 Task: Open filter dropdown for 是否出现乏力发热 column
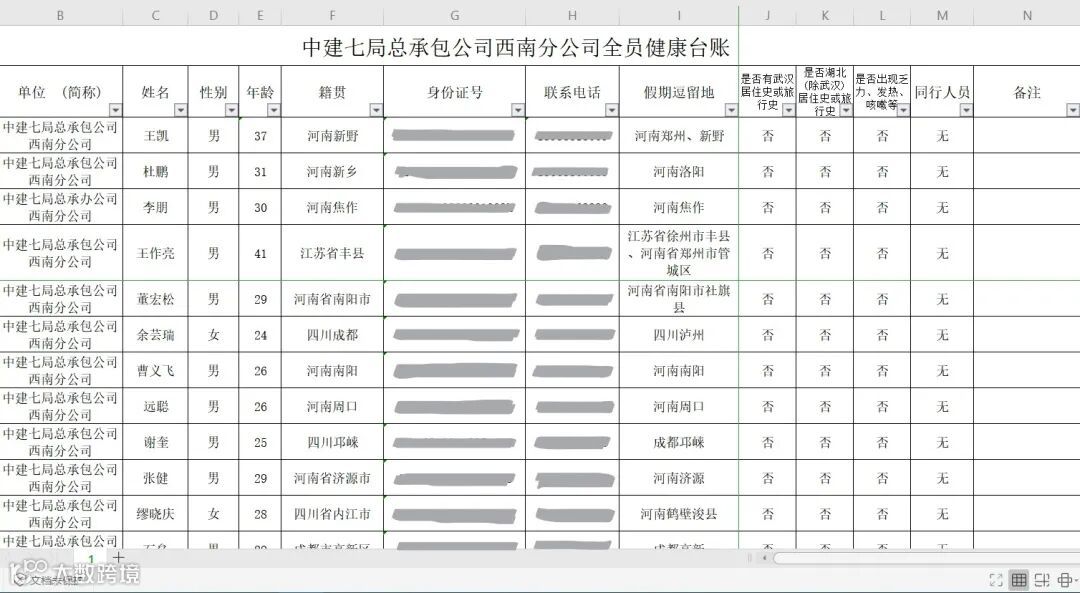(x=903, y=110)
